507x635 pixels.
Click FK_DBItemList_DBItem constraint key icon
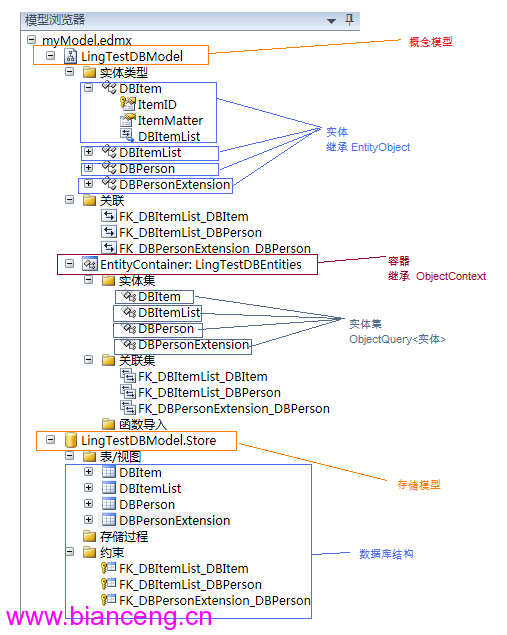(x=109, y=568)
